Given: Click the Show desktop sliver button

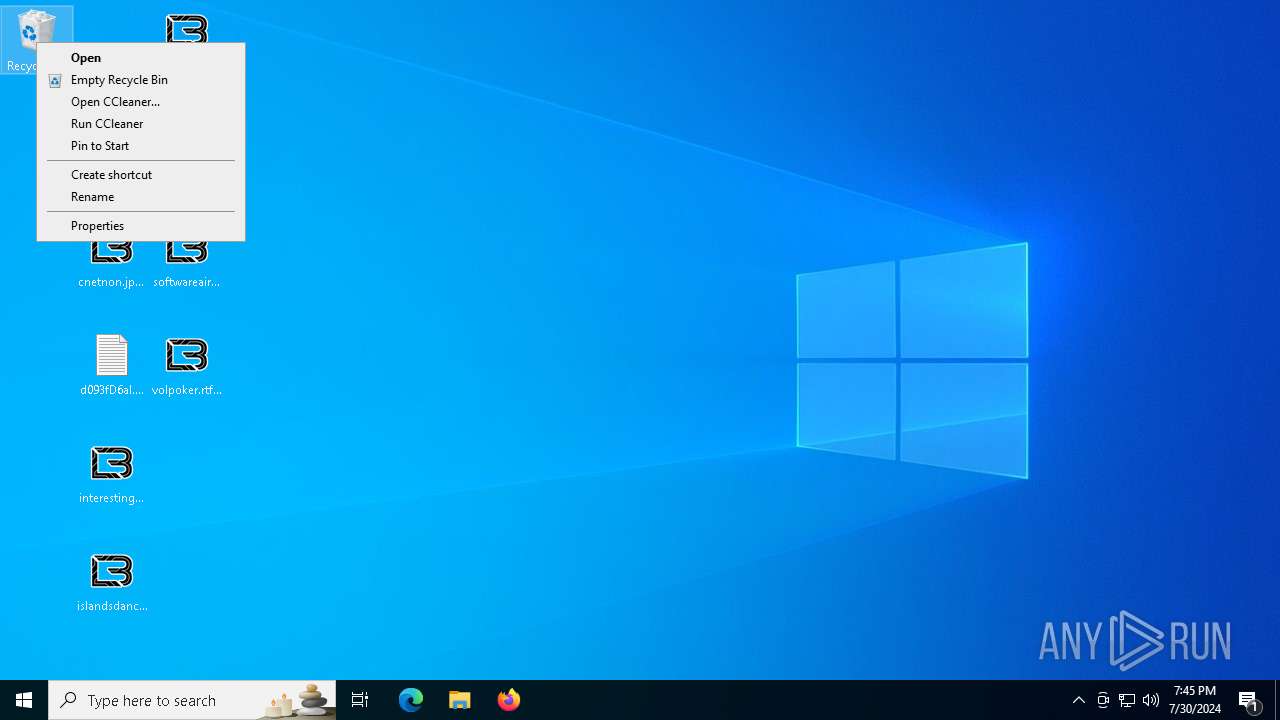Looking at the screenshot, I should tap(1277, 700).
